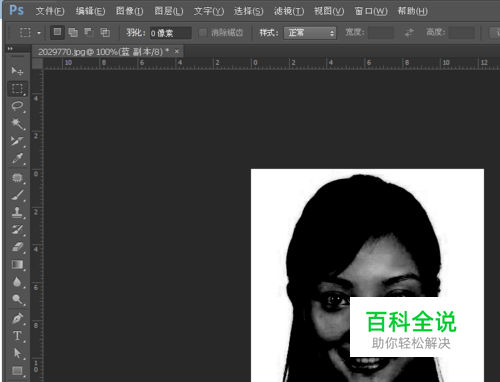500x382 pixels.
Task: Click the ruler origin corner box
Action: coord(37,63)
